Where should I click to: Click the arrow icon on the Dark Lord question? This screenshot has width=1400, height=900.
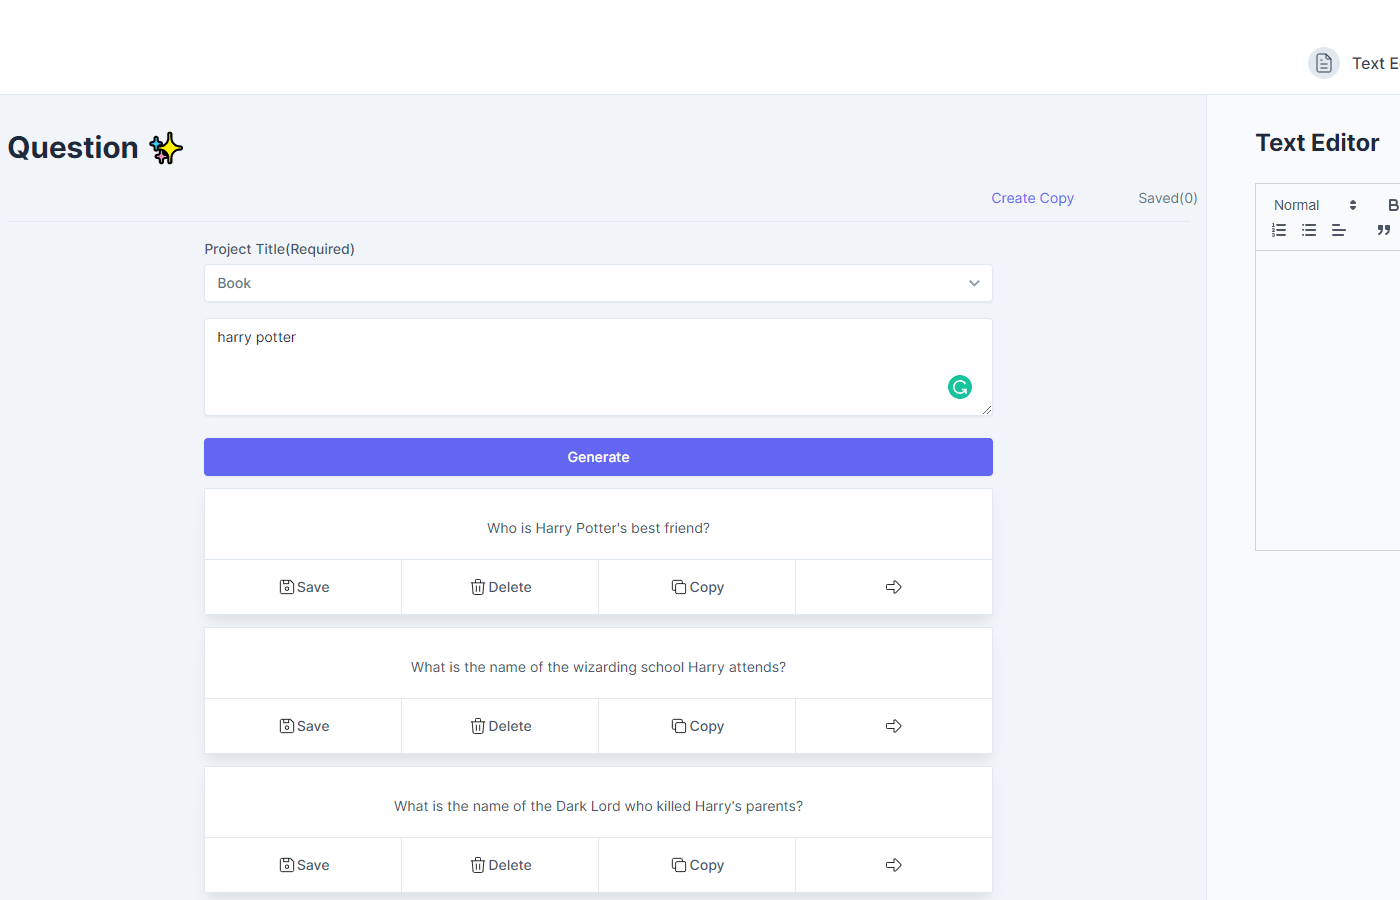click(893, 864)
